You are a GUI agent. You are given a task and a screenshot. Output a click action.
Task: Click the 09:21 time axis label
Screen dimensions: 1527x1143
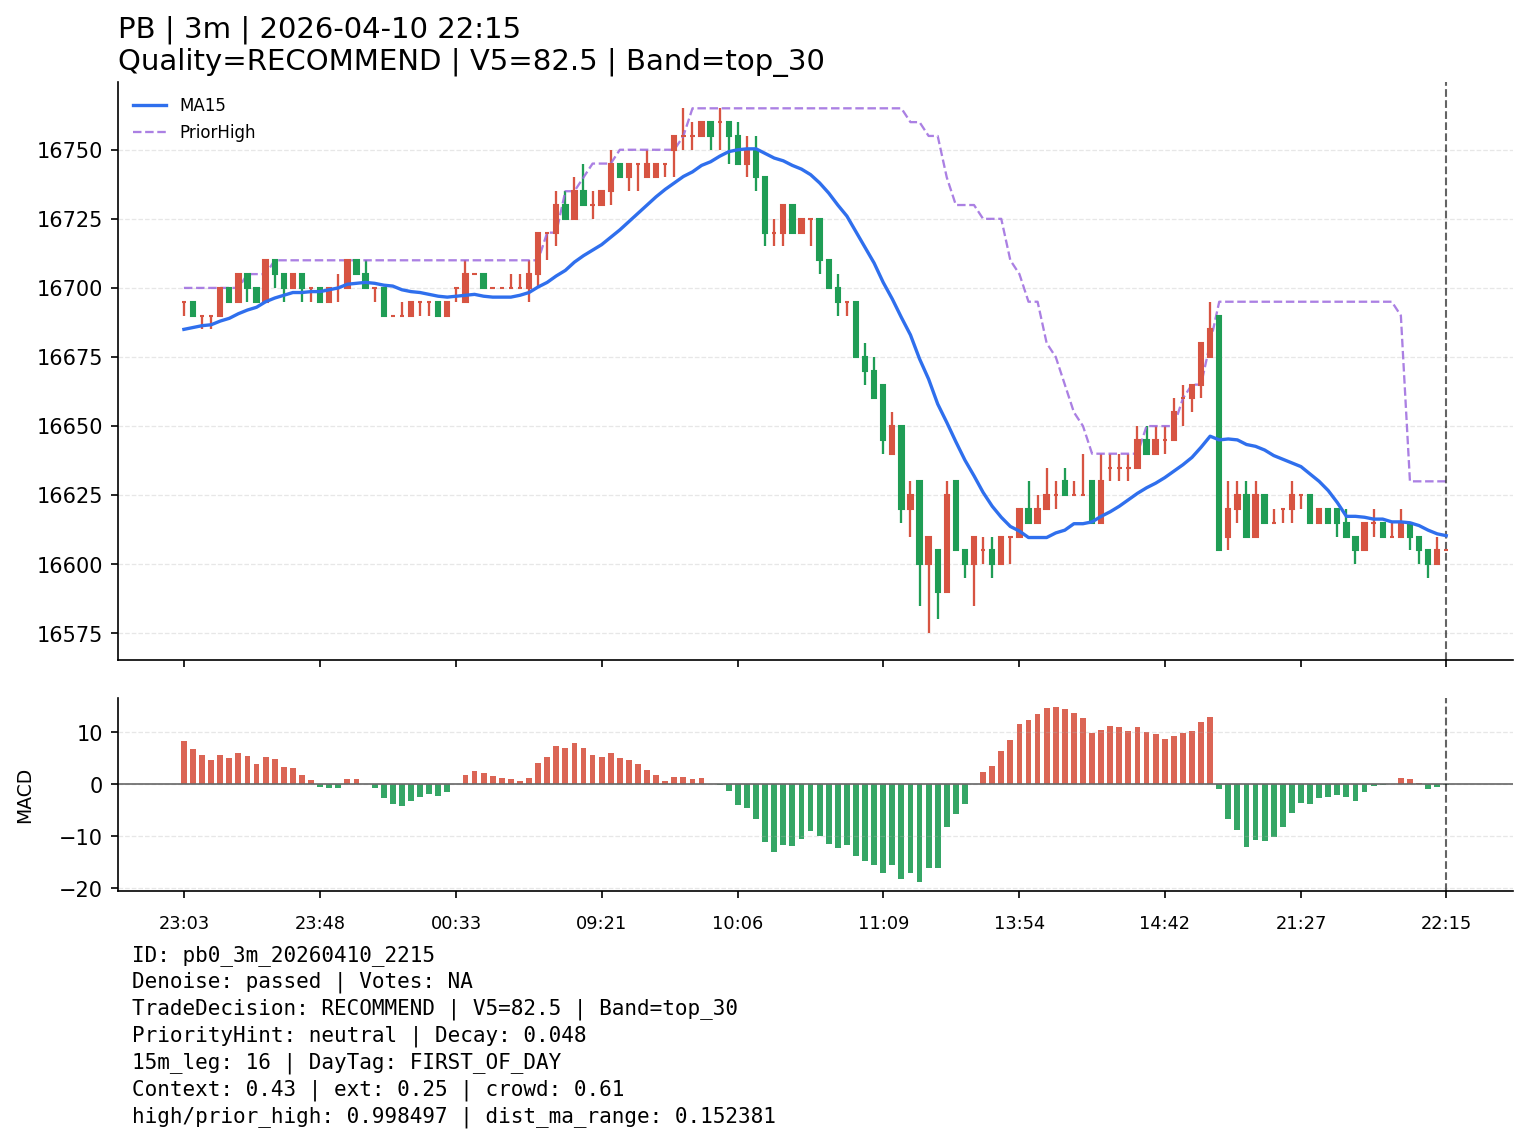pos(601,923)
